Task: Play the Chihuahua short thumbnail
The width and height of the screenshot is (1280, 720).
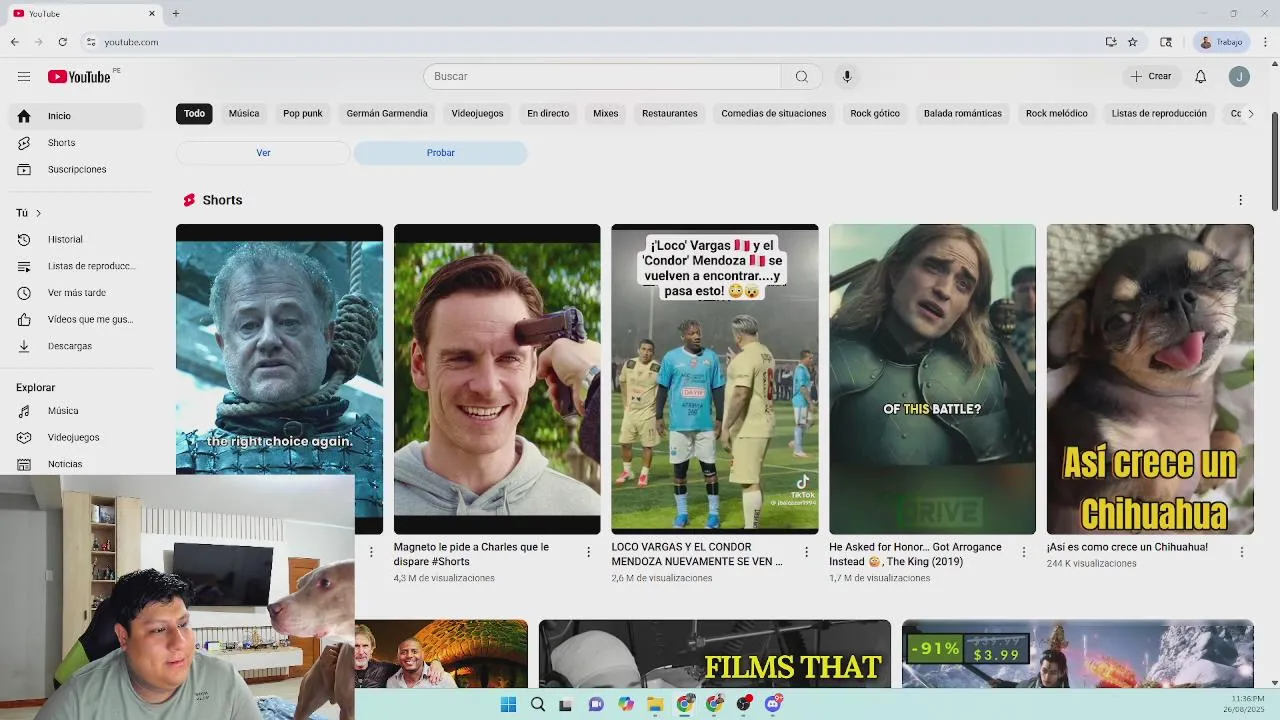Action: coord(1150,379)
